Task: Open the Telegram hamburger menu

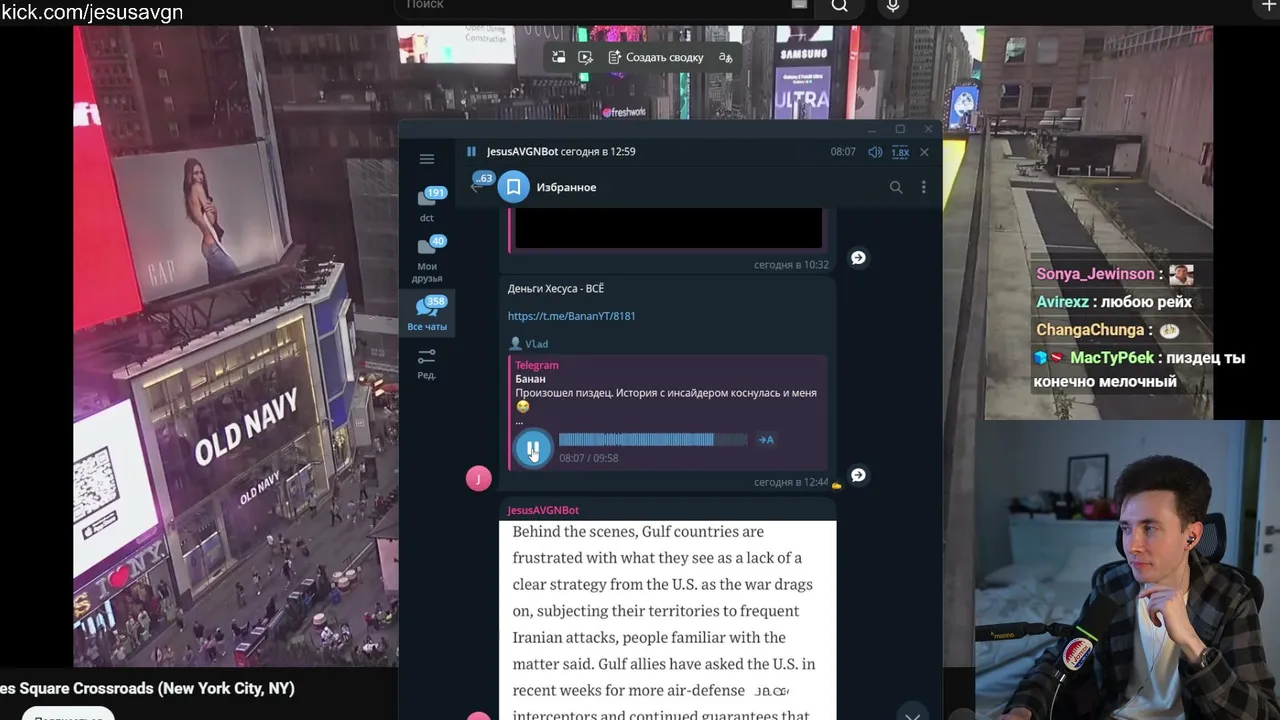Action: pos(427,159)
